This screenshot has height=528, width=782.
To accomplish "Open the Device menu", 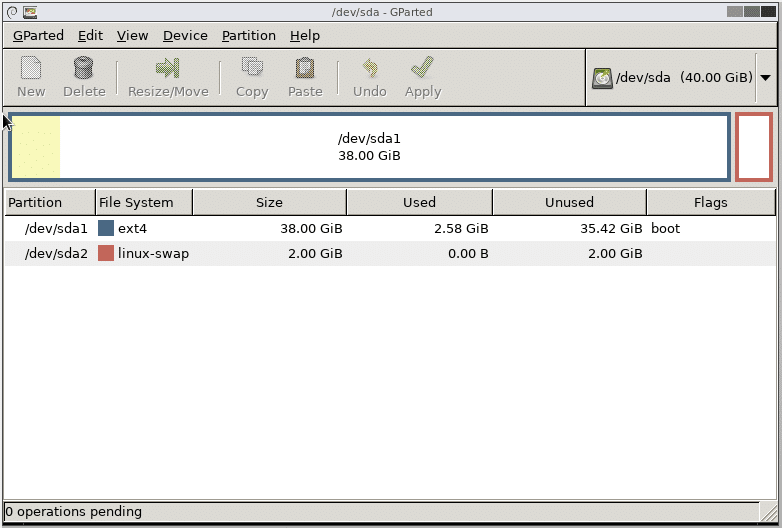I will point(185,35).
